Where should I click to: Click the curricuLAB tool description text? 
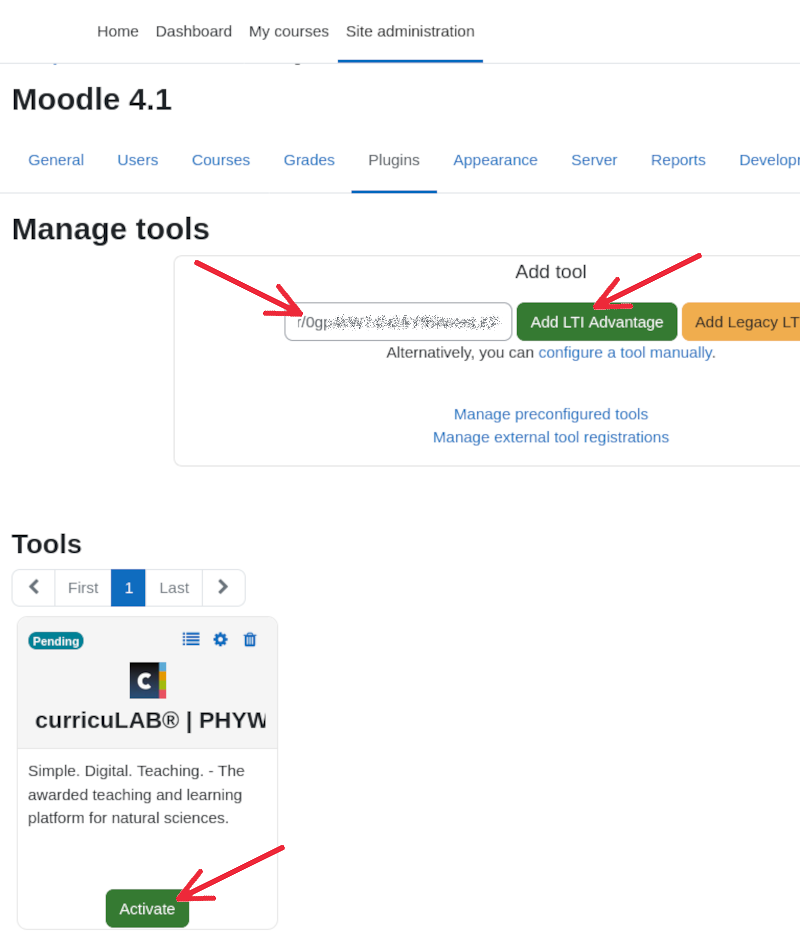(x=136, y=794)
